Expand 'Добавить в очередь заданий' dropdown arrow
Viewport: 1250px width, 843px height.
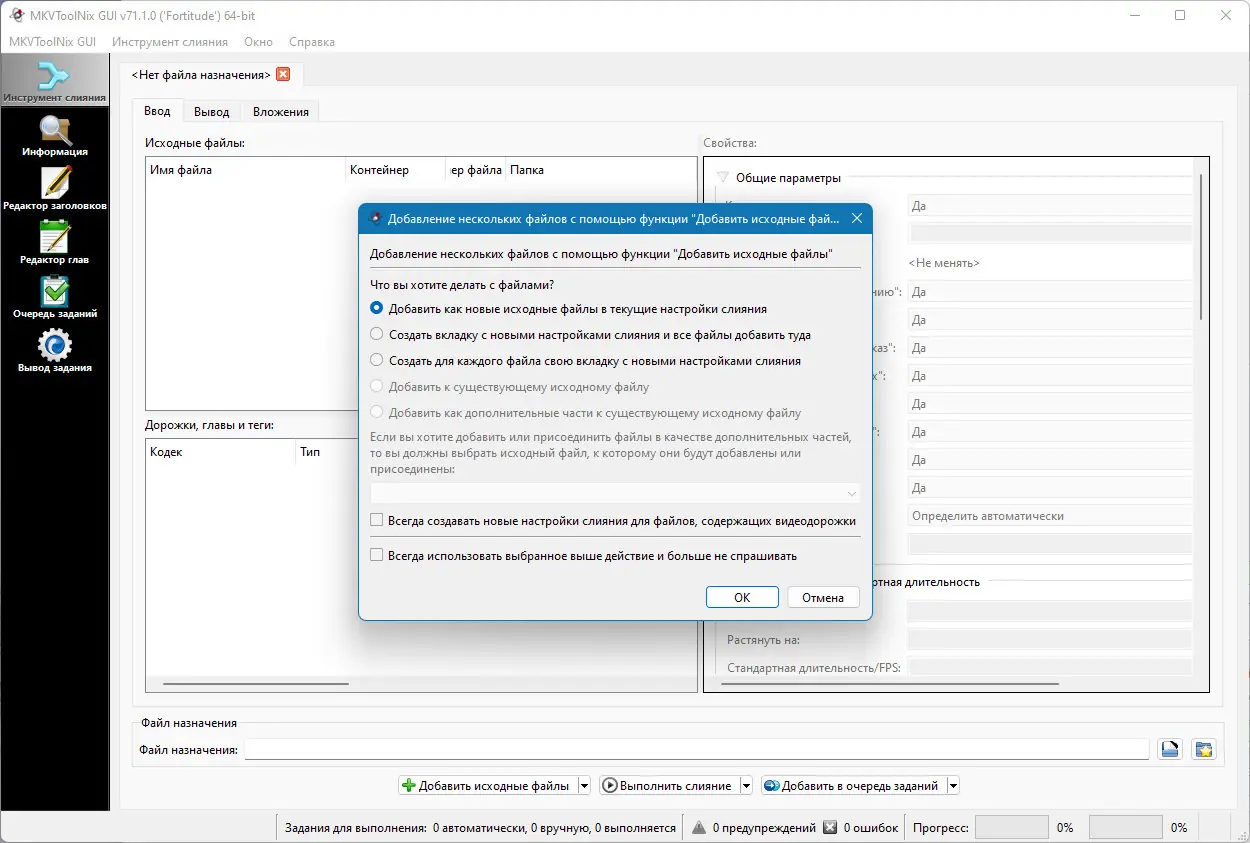(x=953, y=785)
